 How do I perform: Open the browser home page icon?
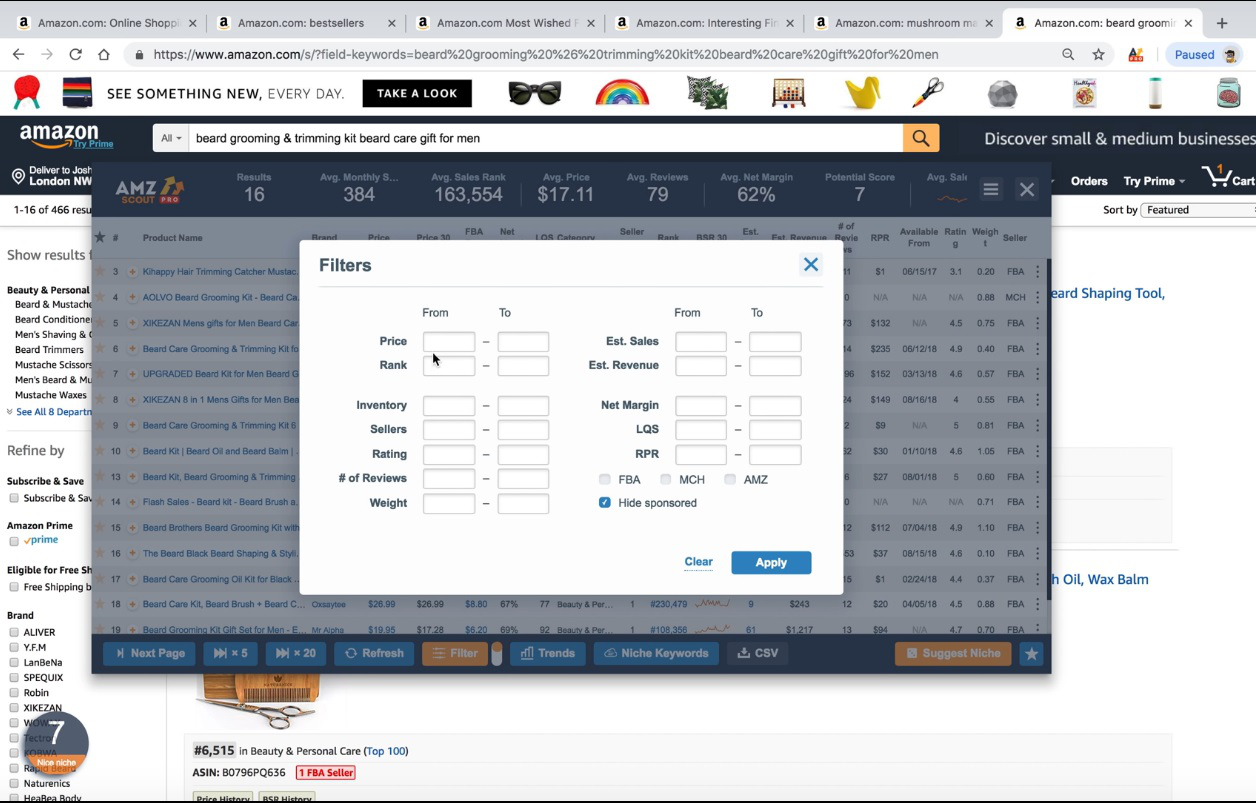click(x=104, y=55)
